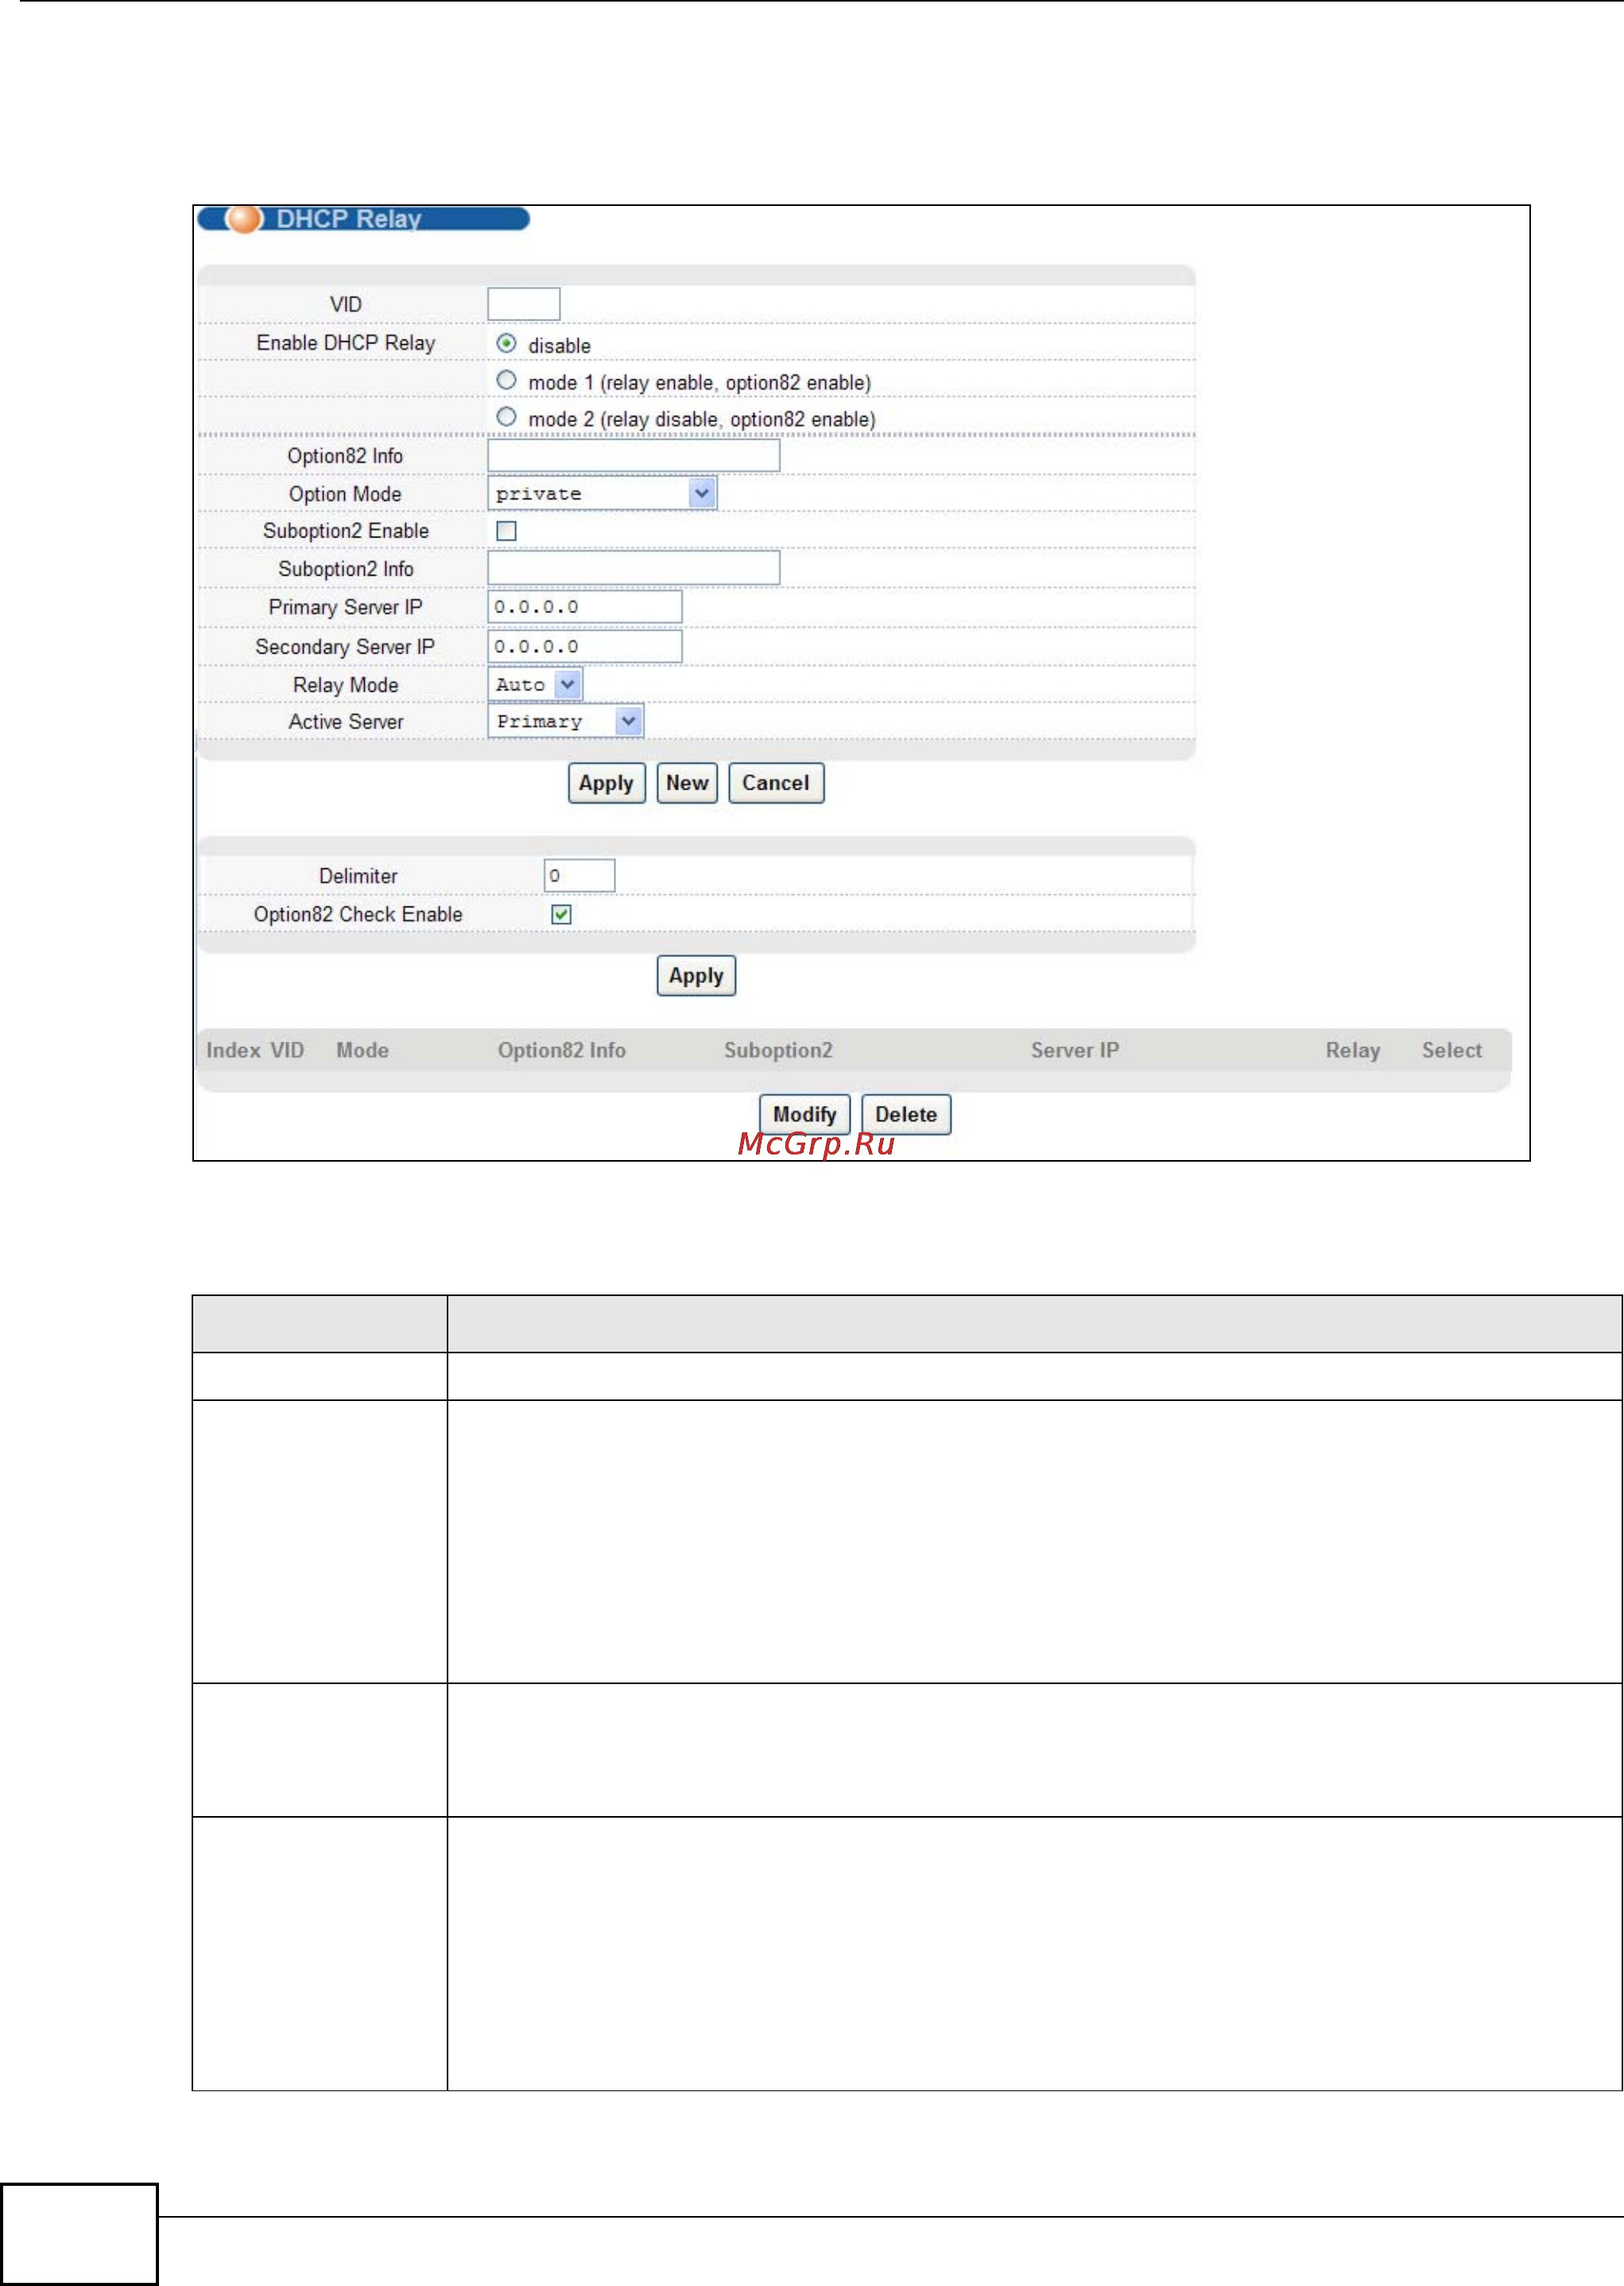Click Apply below Option82 Check Enable
Screen dimensions: 1624x2286
click(696, 975)
